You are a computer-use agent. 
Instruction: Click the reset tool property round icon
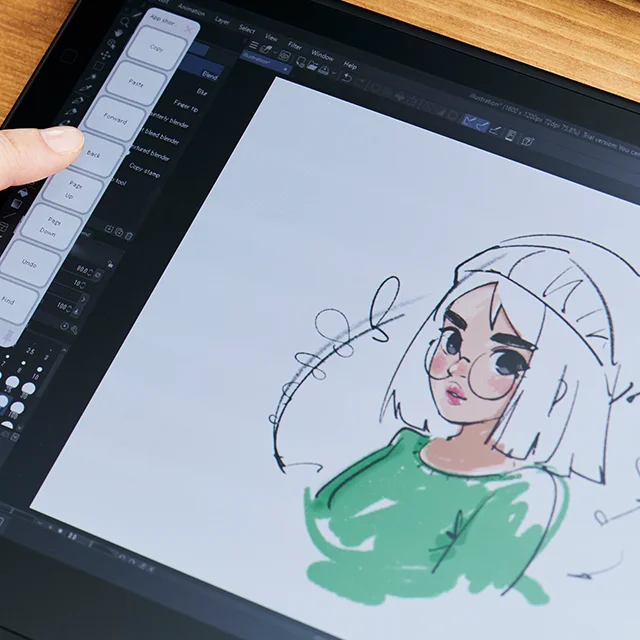point(64,326)
